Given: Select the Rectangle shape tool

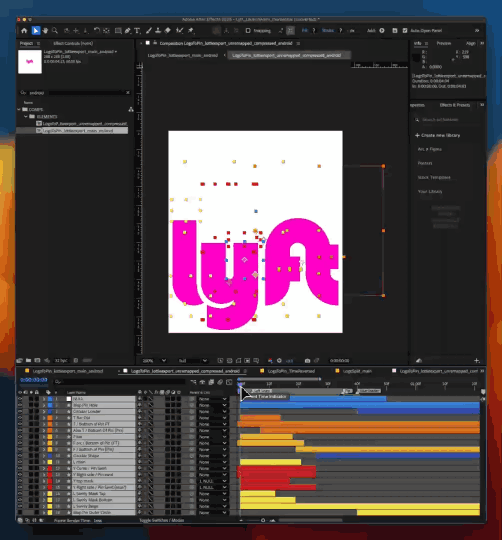Looking at the screenshot, I should pyautogui.click(x=118, y=31).
